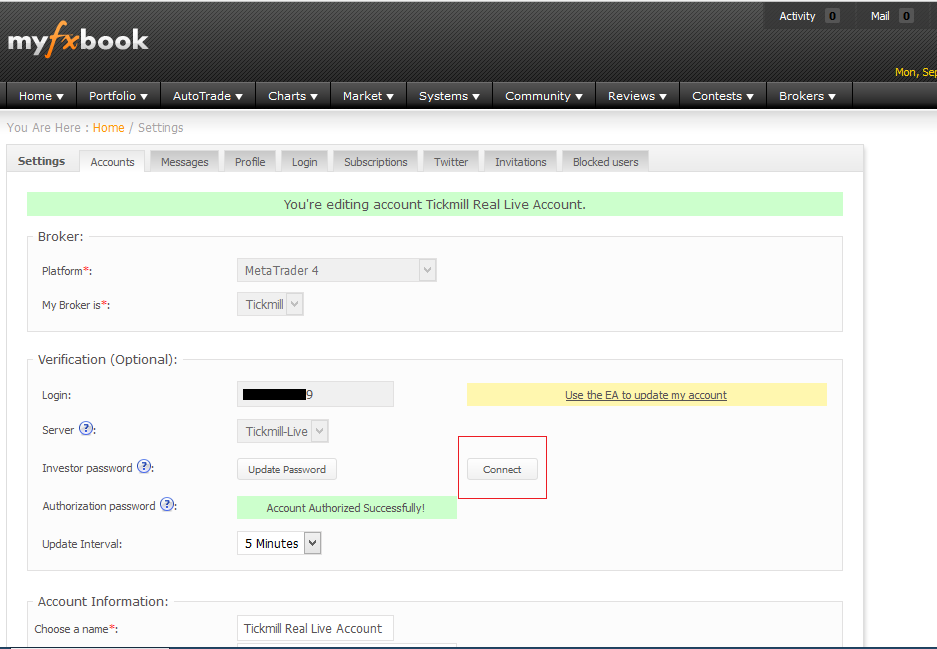Viewport: 937px width, 649px height.
Task: Open Investor password help icon
Action: click(144, 467)
